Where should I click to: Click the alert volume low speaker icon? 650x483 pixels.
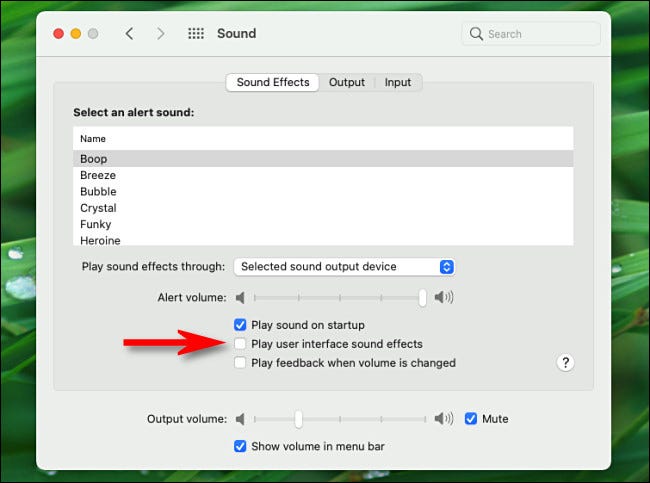(x=239, y=297)
